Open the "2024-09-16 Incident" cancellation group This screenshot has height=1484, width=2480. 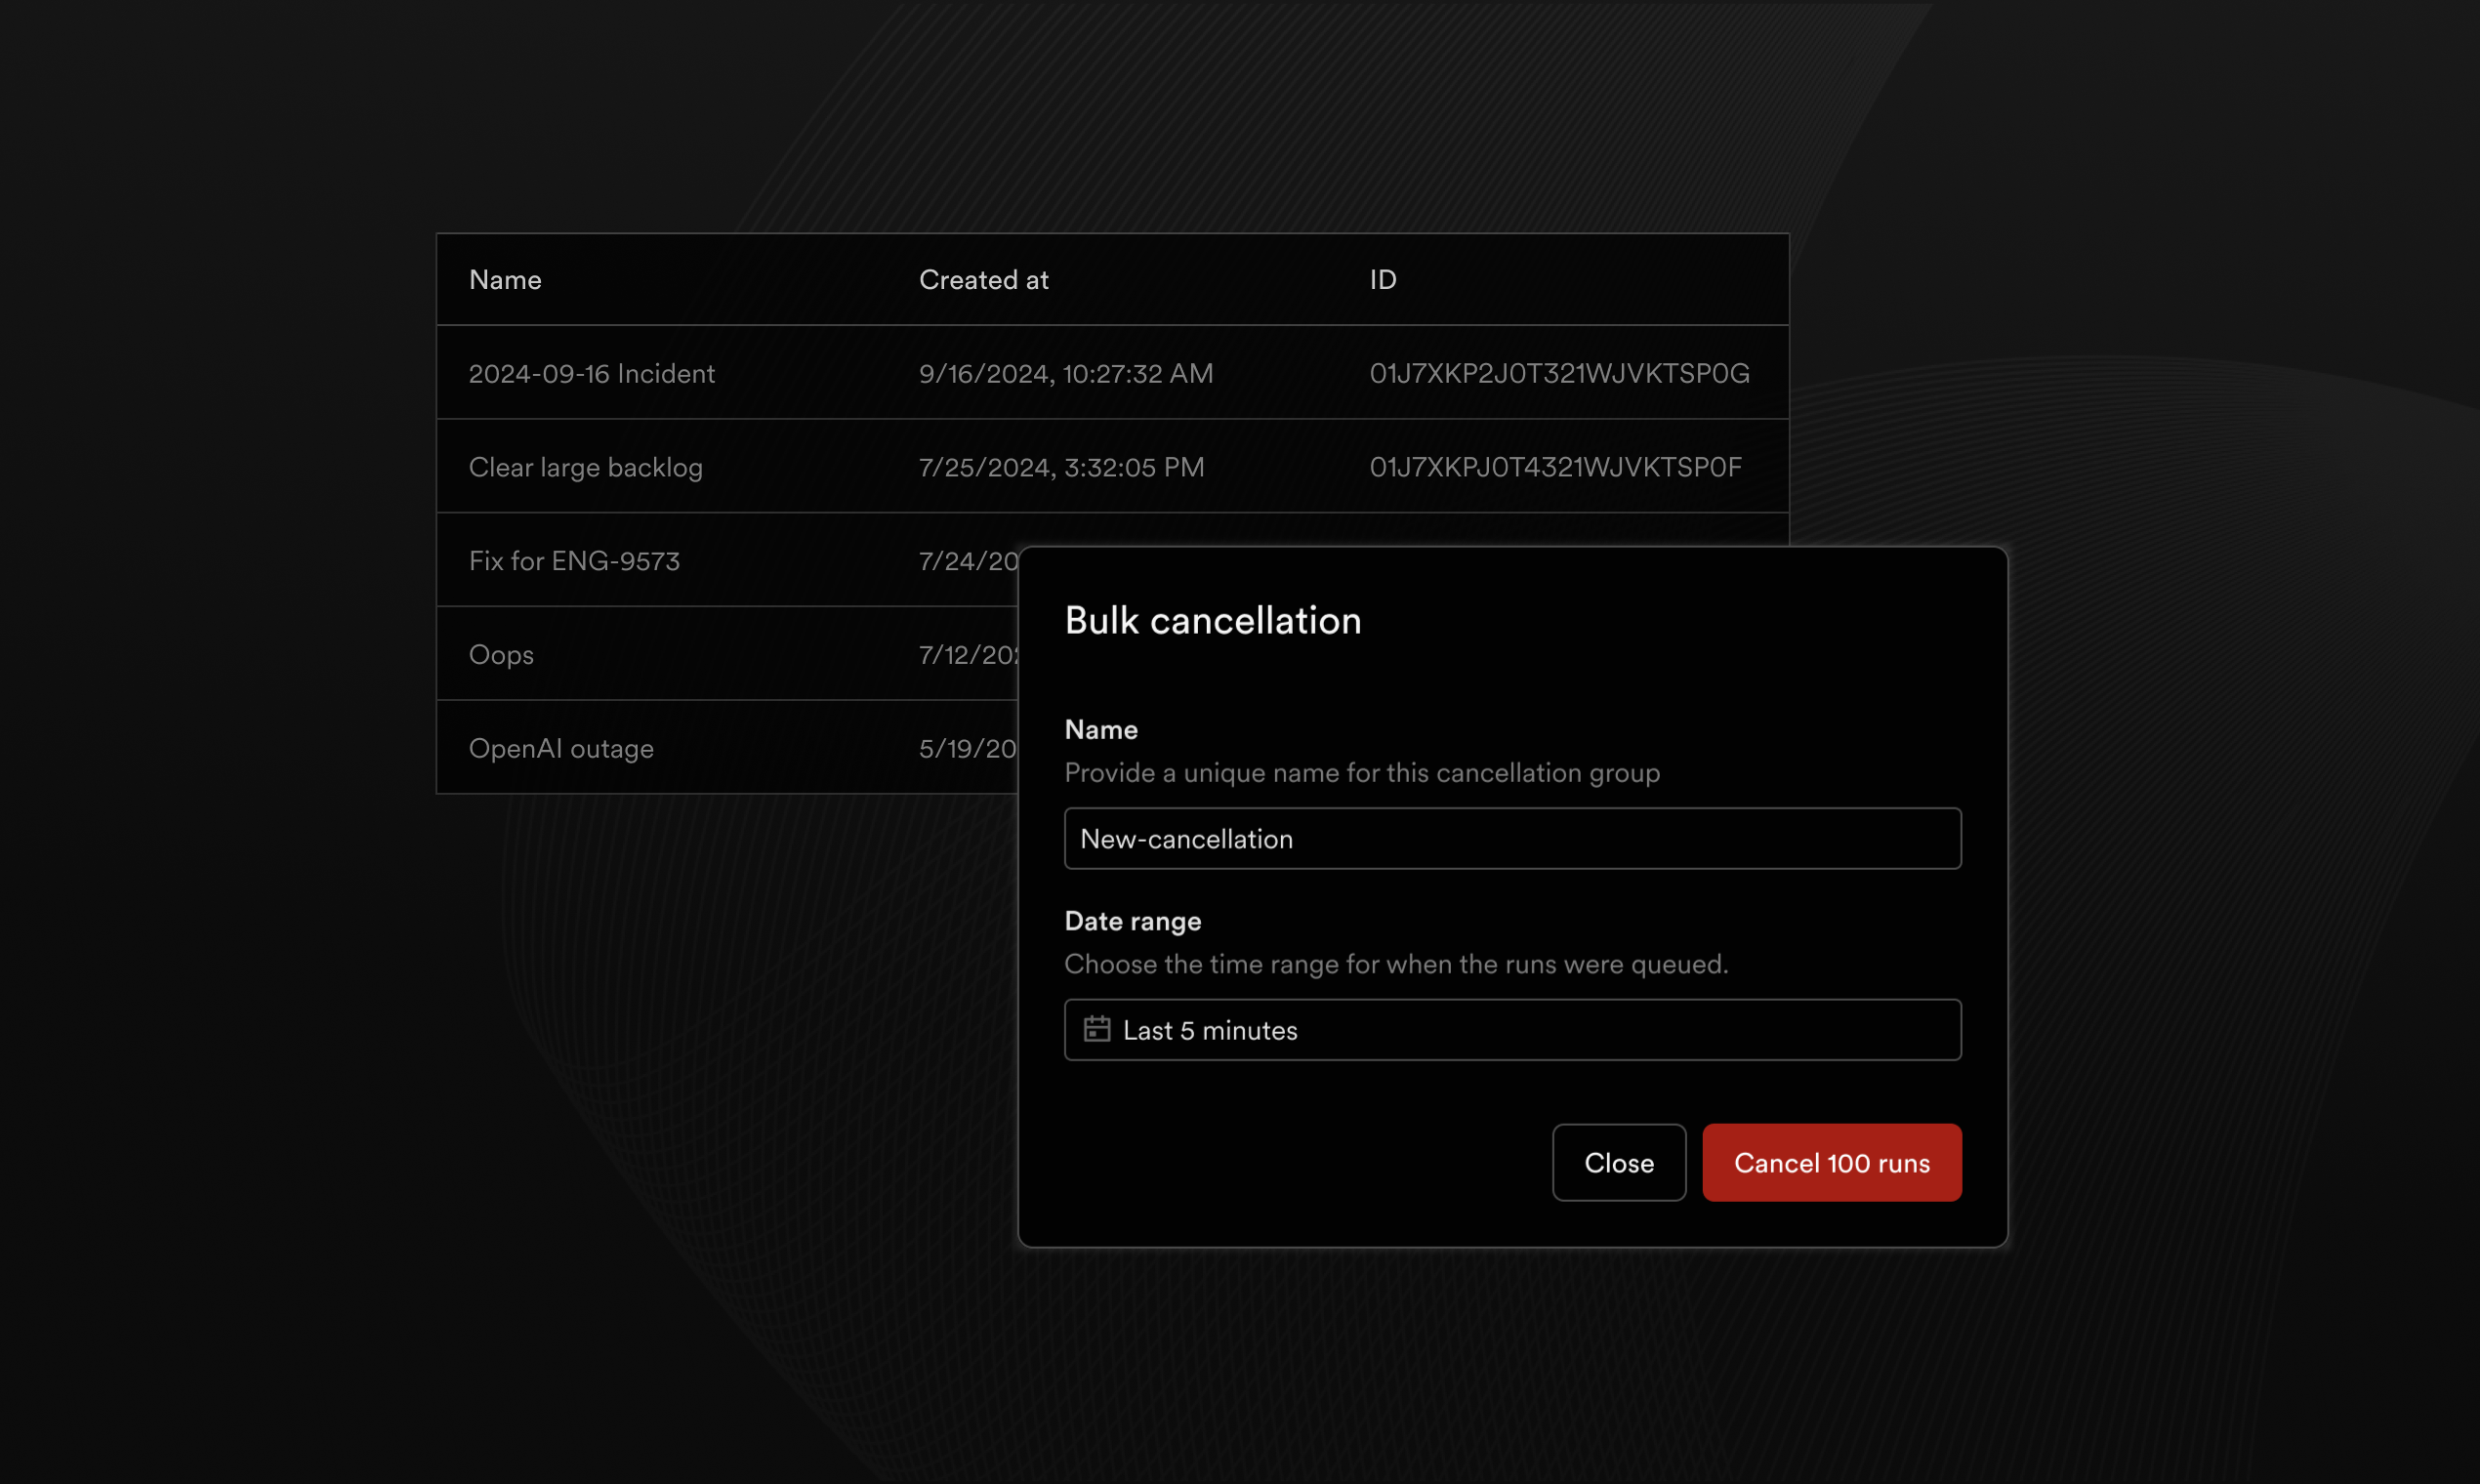pos(592,373)
